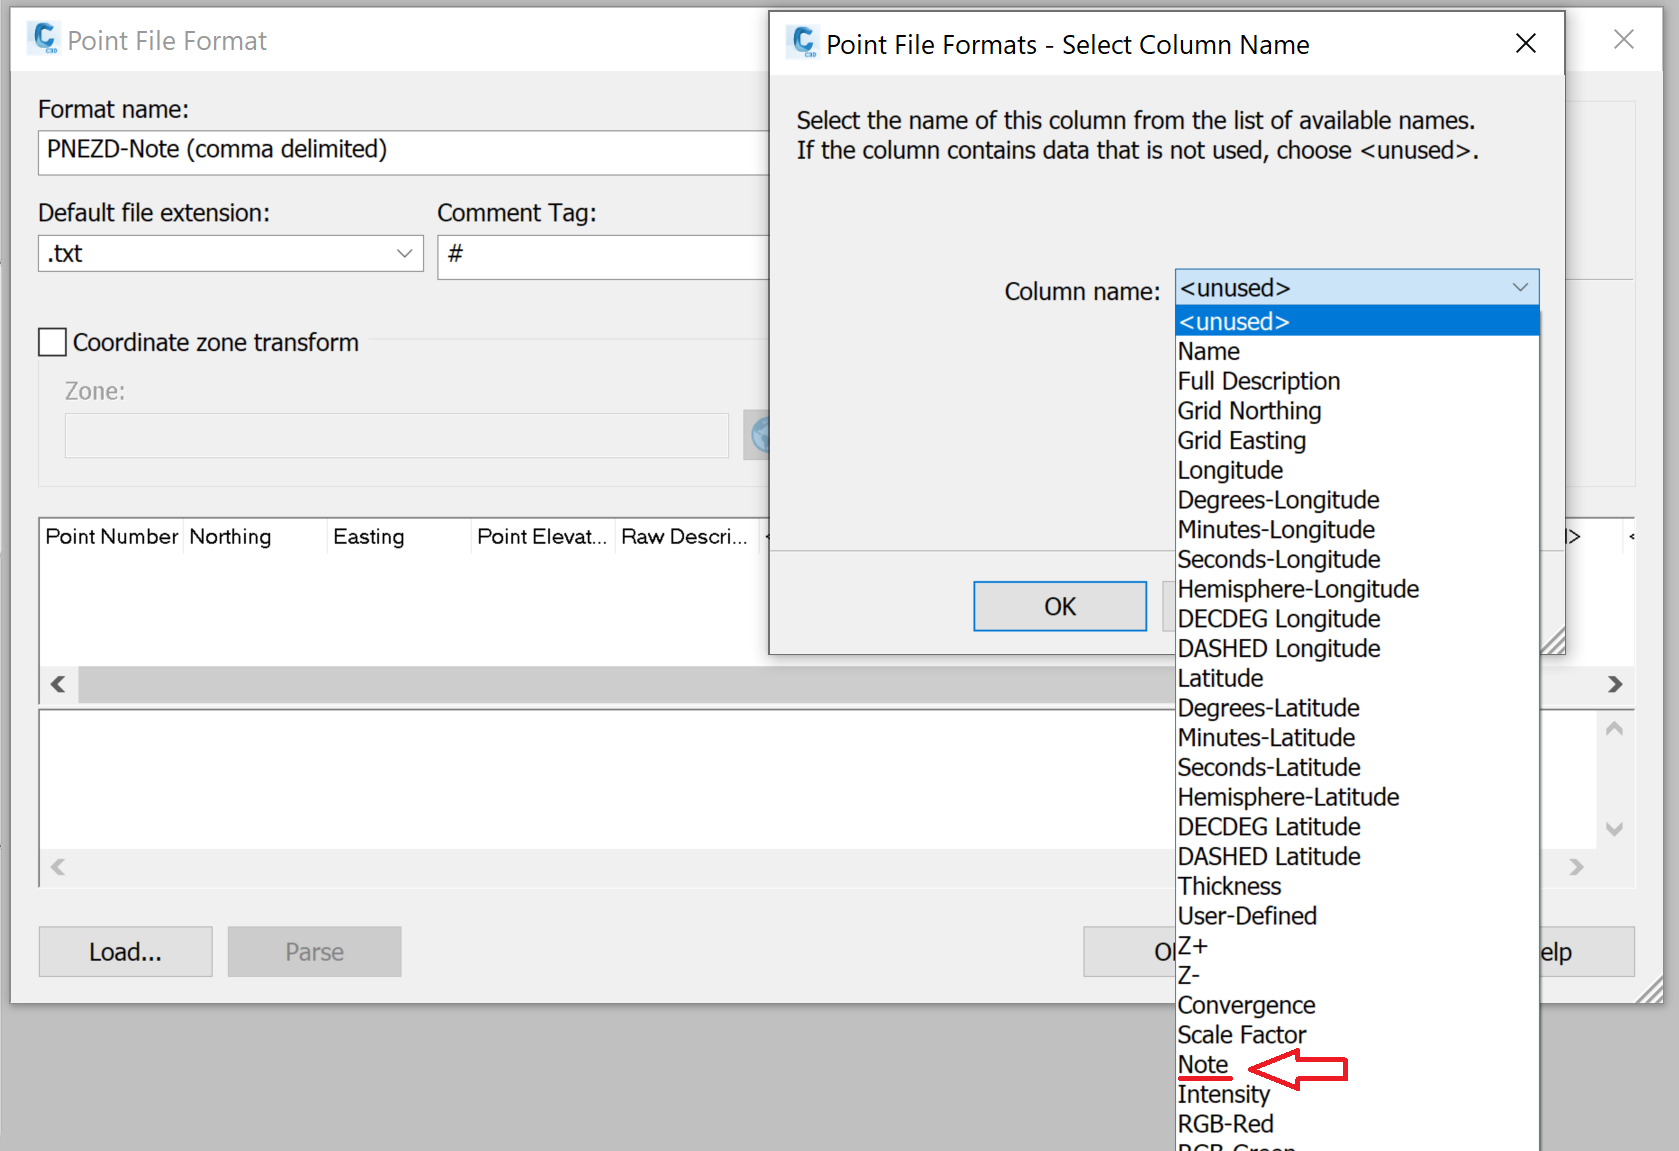
Task: Enable the Coordinate zone transform checkbox
Action: tap(51, 342)
